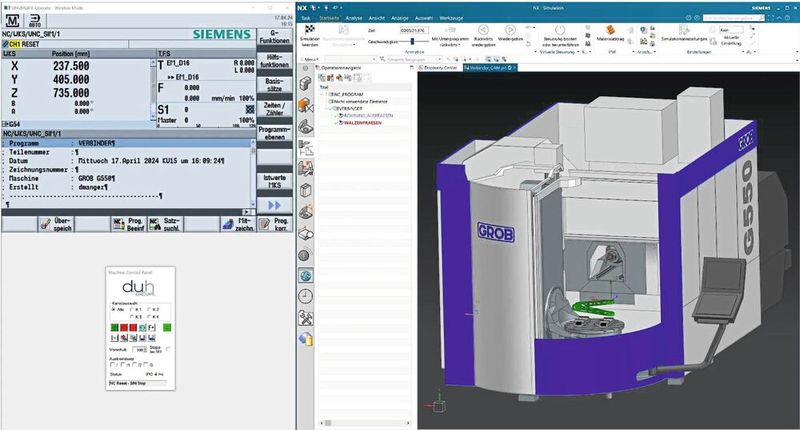Open Zeiten / Zähler softkey
This screenshot has height=430, width=800.
click(274, 109)
